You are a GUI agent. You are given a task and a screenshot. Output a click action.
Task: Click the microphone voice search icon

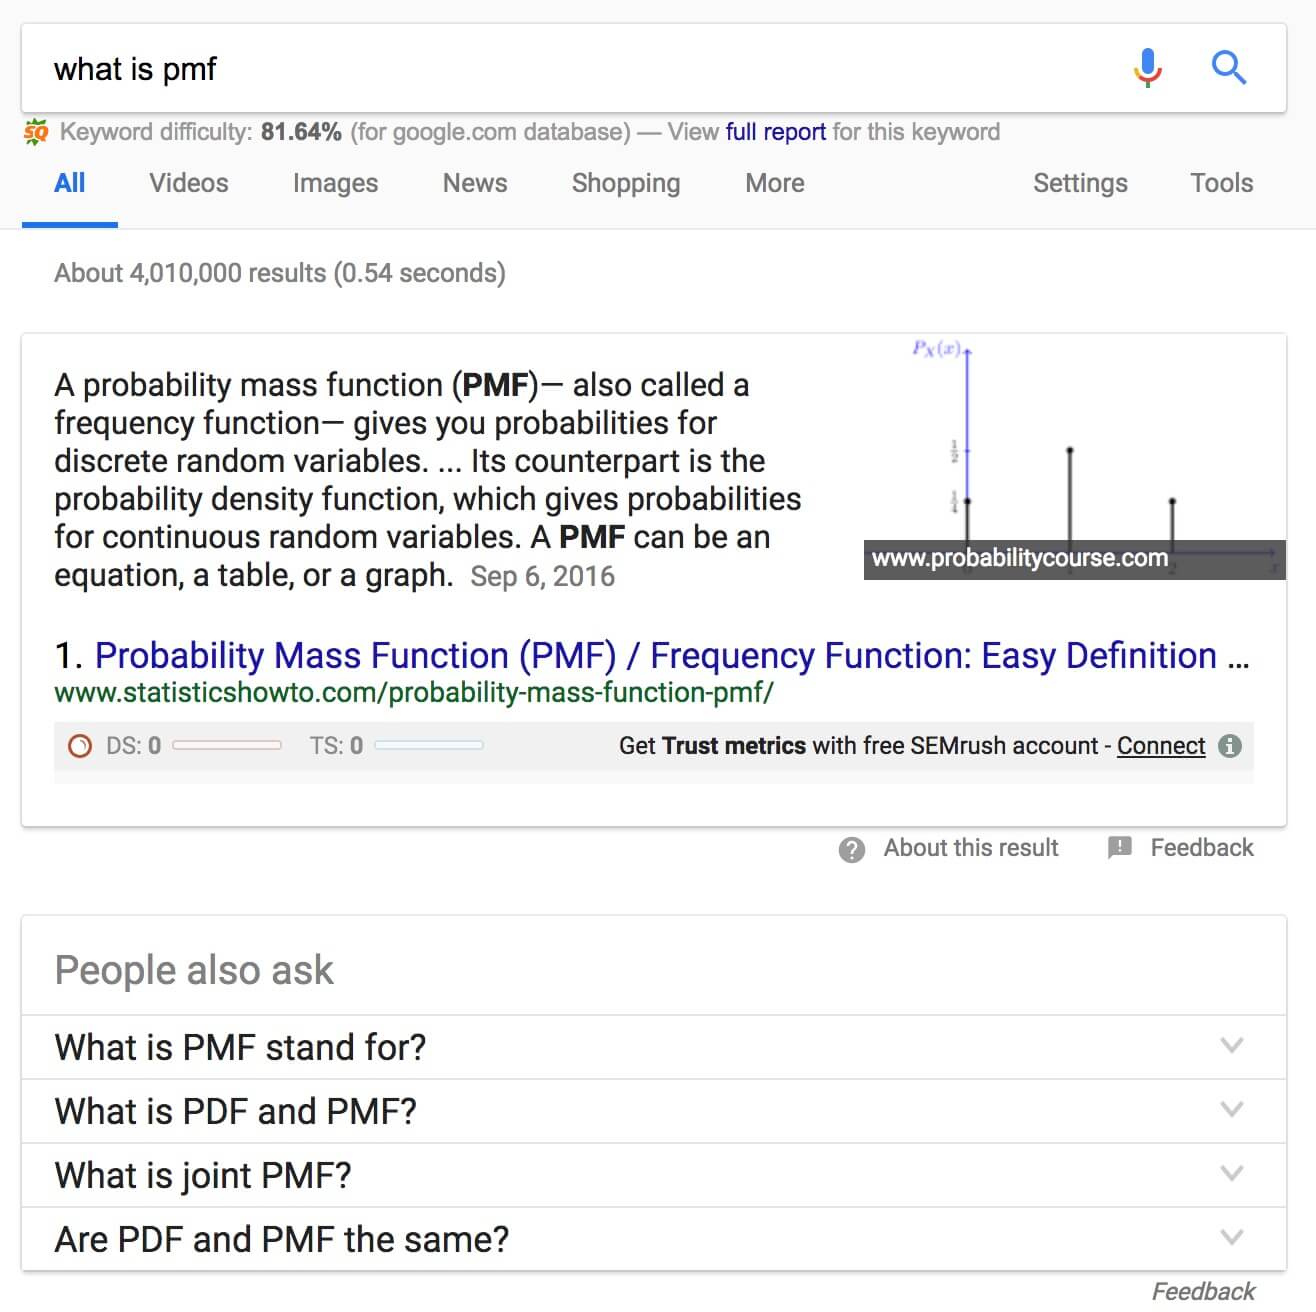tap(1148, 68)
